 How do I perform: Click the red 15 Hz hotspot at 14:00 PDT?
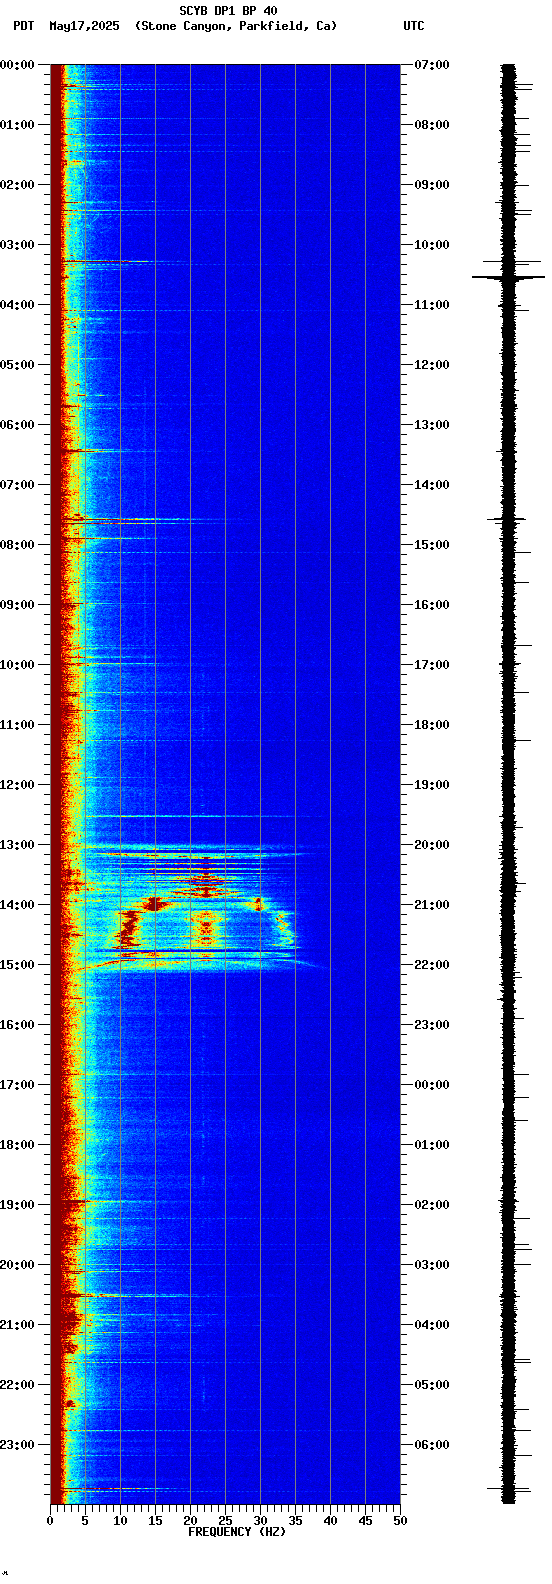[x=155, y=904]
